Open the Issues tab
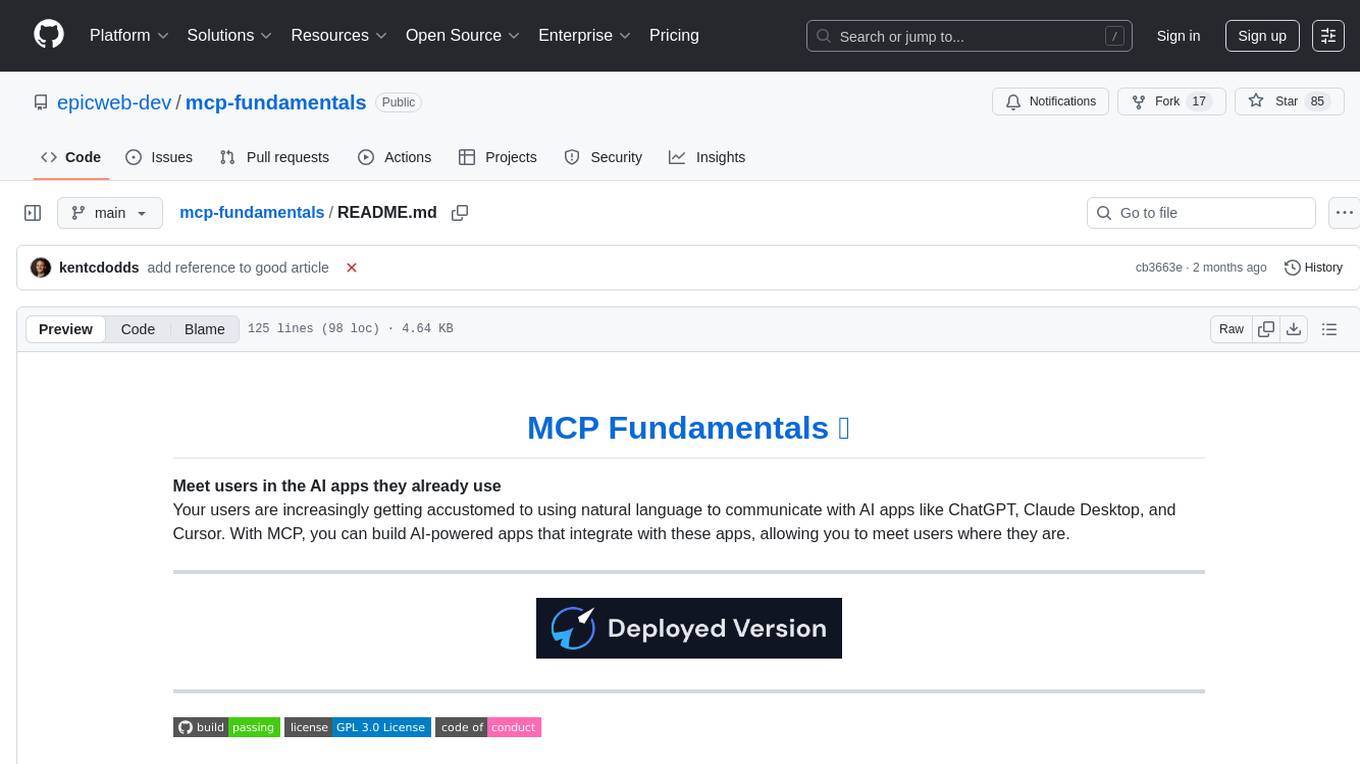The height and width of the screenshot is (764, 1360). pos(159,157)
